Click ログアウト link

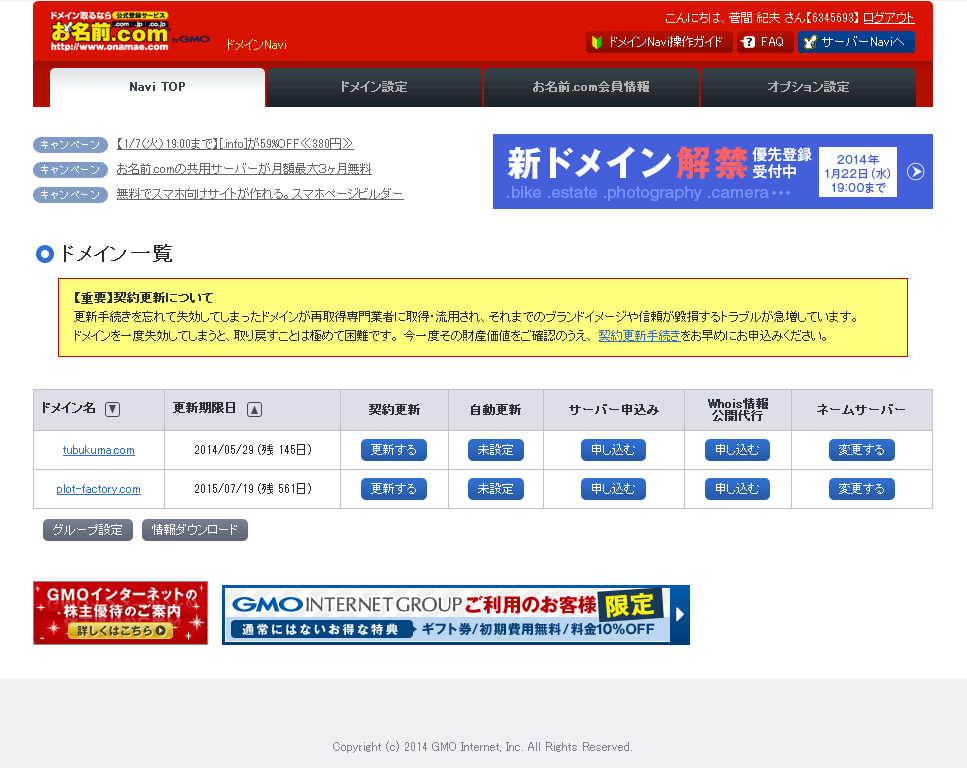point(889,18)
